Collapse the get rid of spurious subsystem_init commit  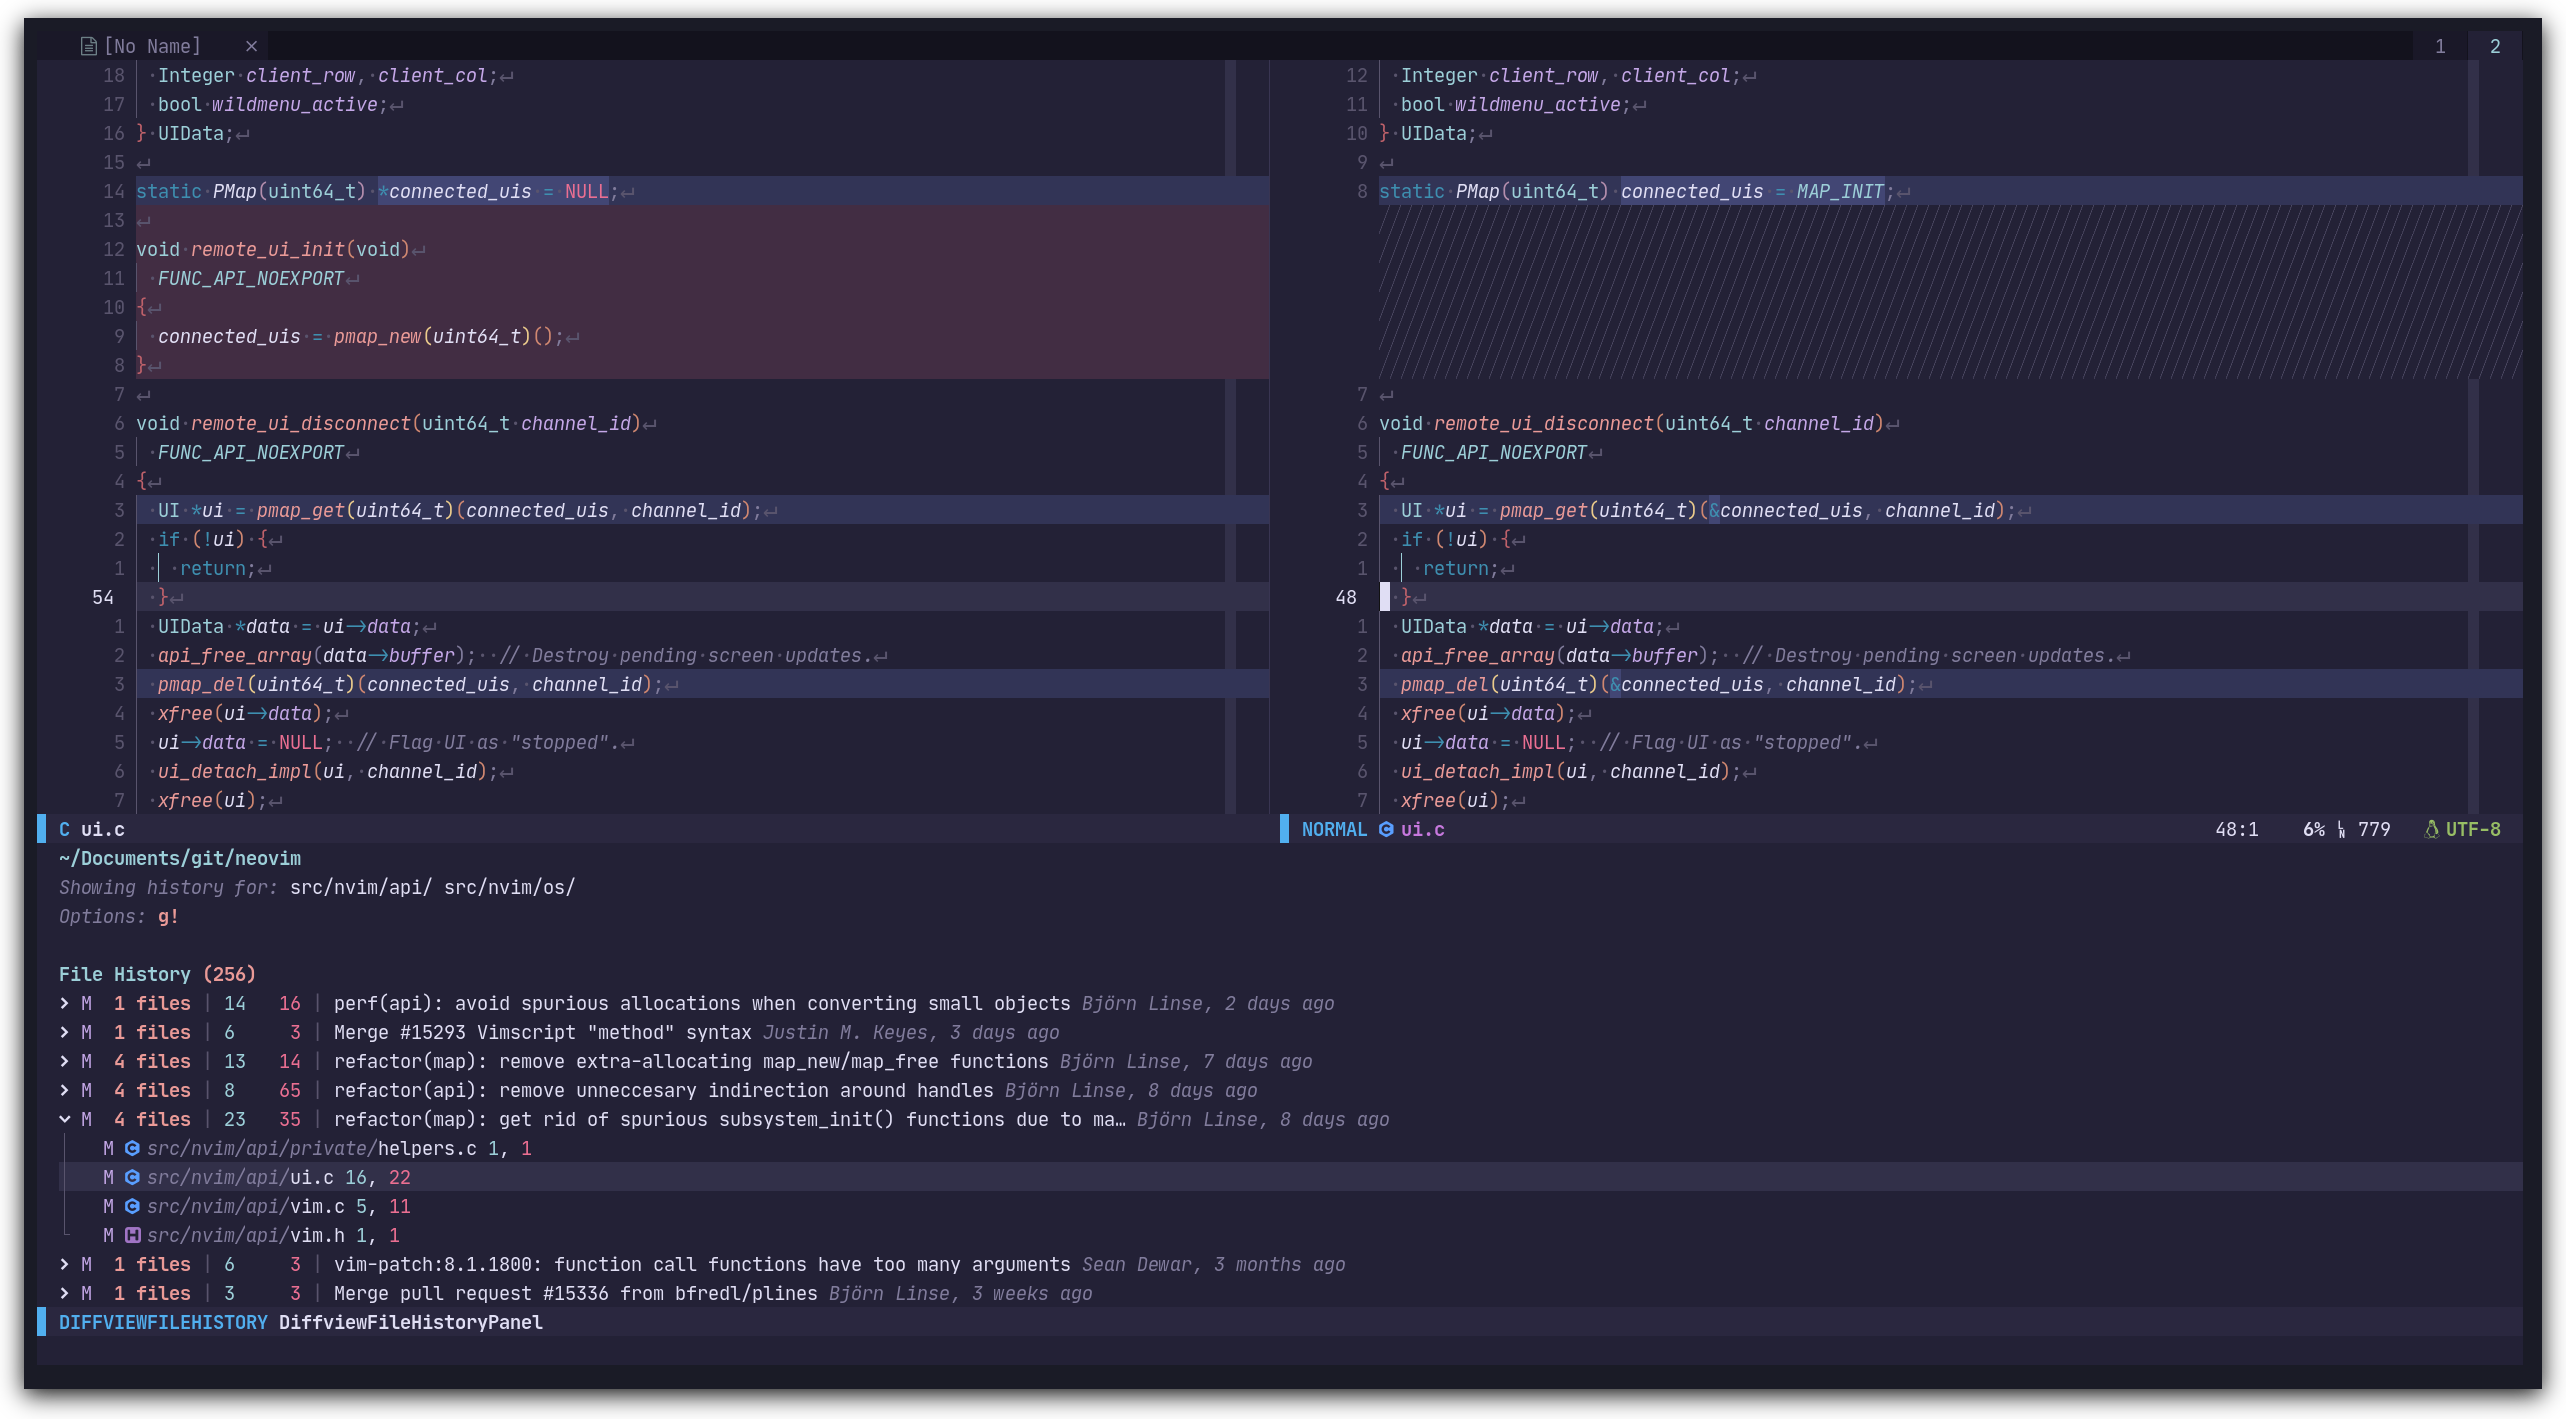coord(65,1119)
